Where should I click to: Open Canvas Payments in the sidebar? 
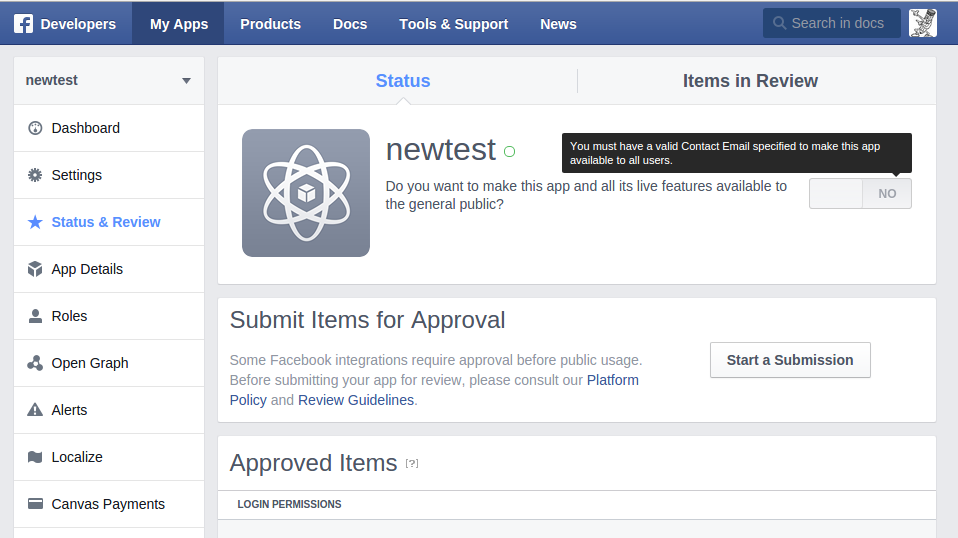point(109,504)
